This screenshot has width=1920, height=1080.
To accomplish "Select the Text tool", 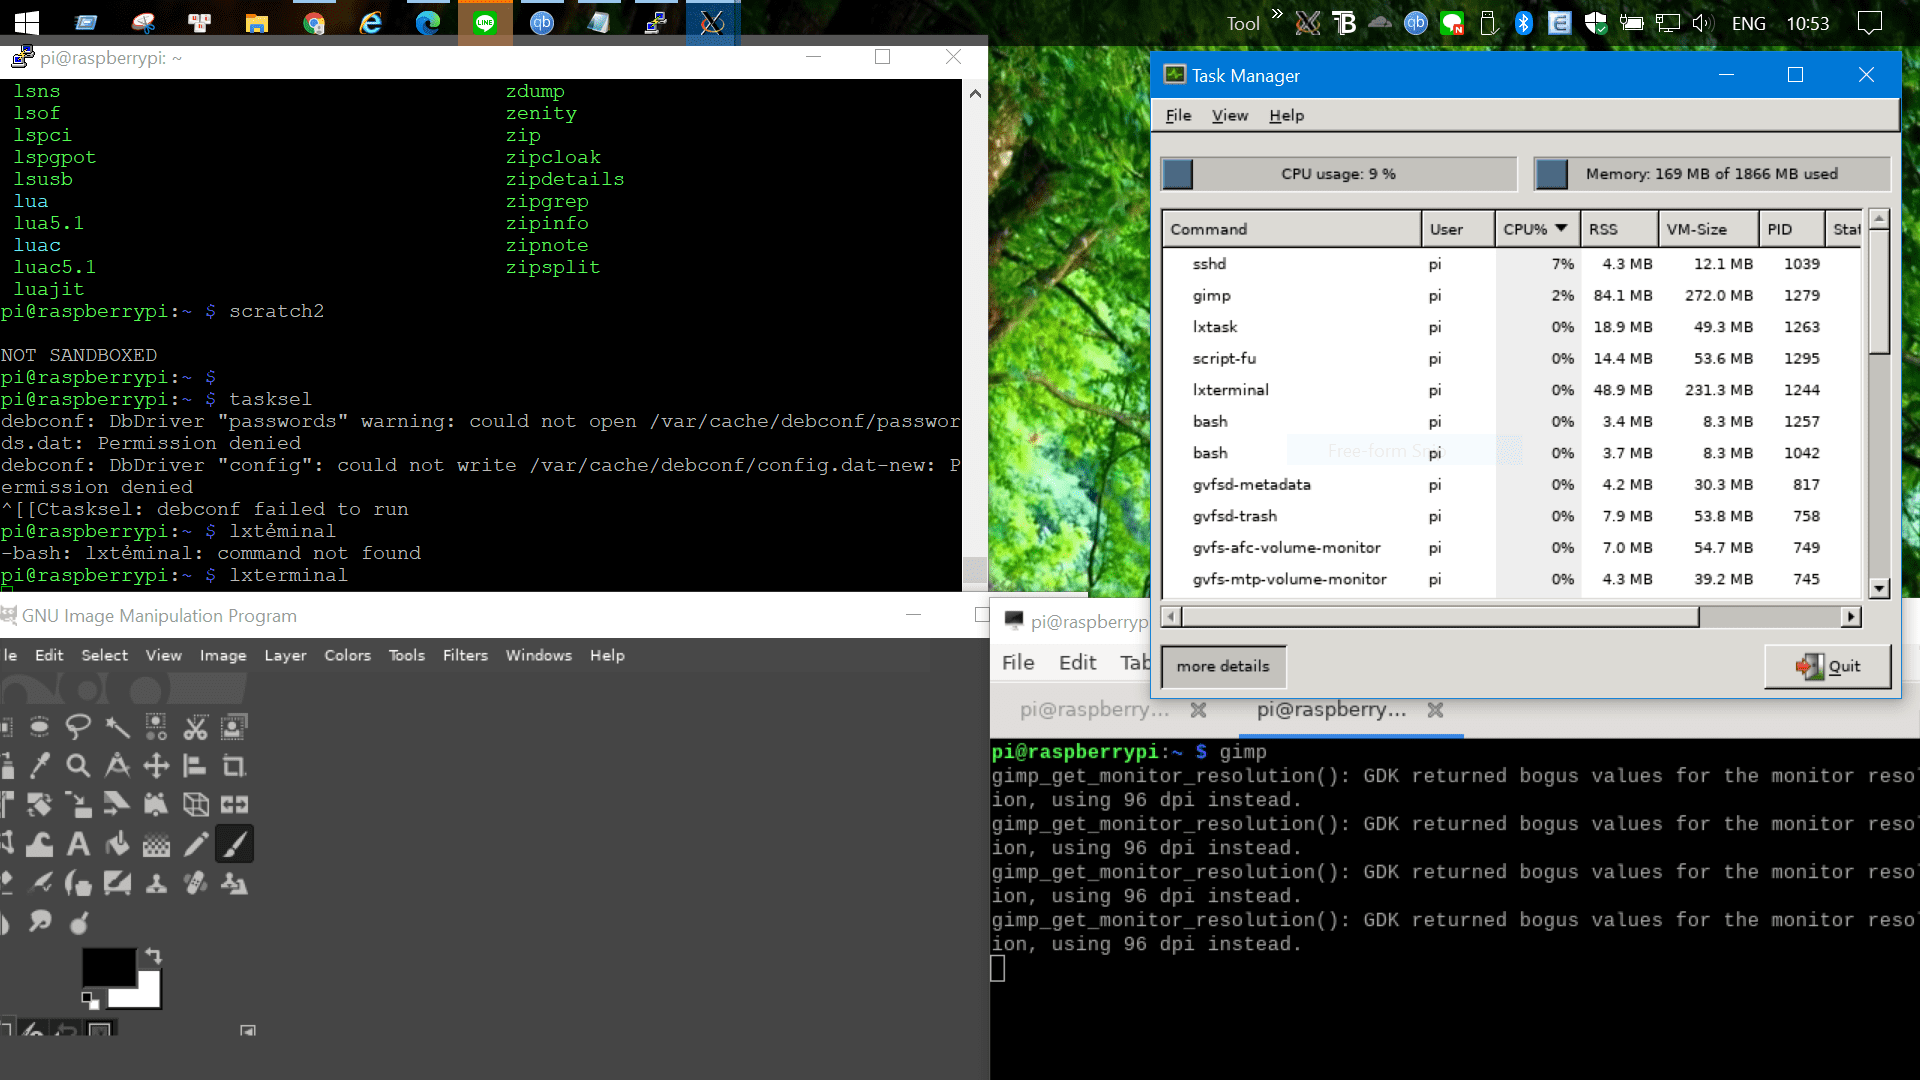I will point(78,844).
